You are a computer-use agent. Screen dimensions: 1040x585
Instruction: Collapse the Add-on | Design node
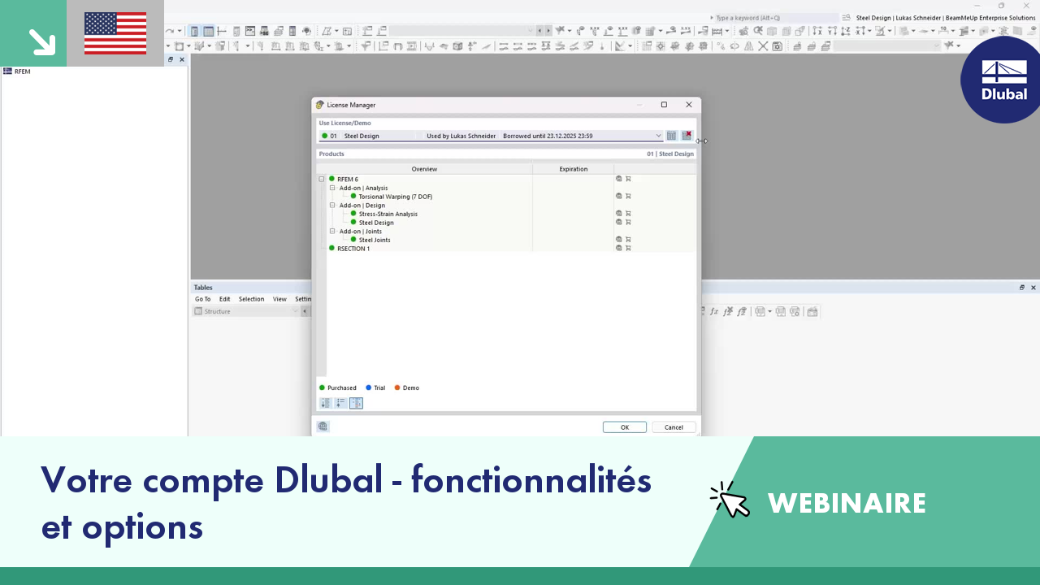(x=333, y=205)
